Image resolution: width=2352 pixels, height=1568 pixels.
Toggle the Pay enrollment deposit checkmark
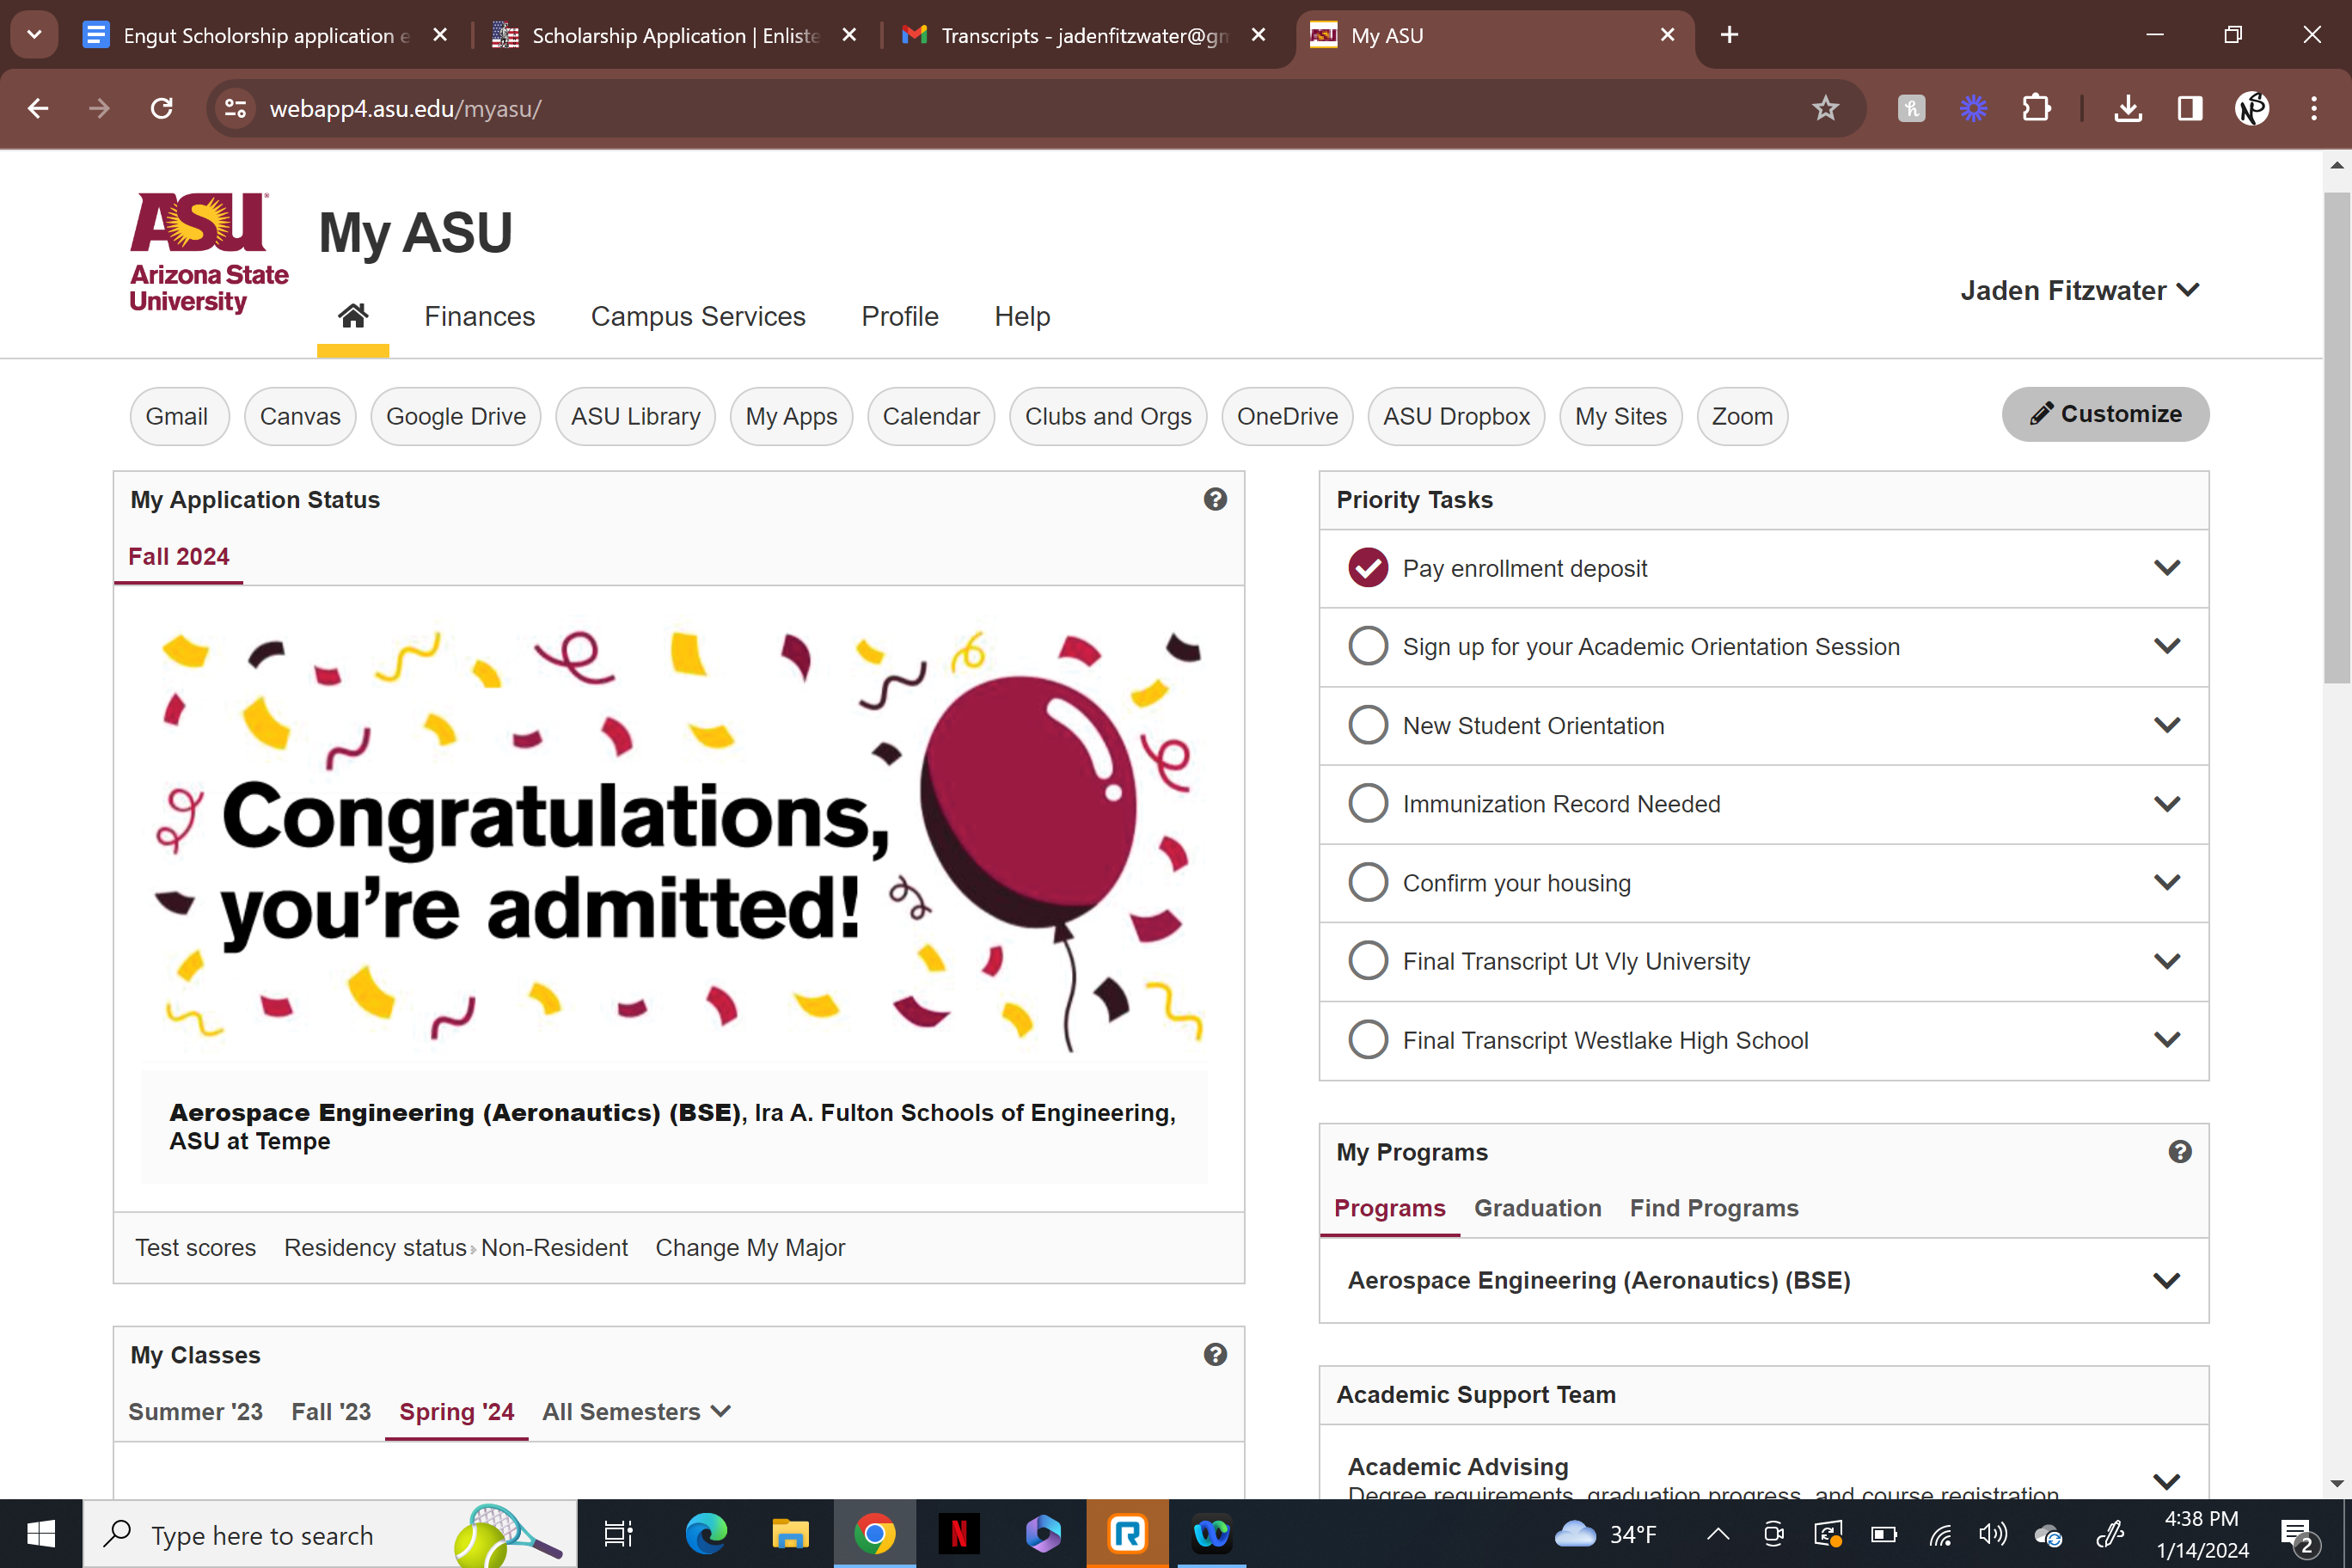[x=1367, y=568]
